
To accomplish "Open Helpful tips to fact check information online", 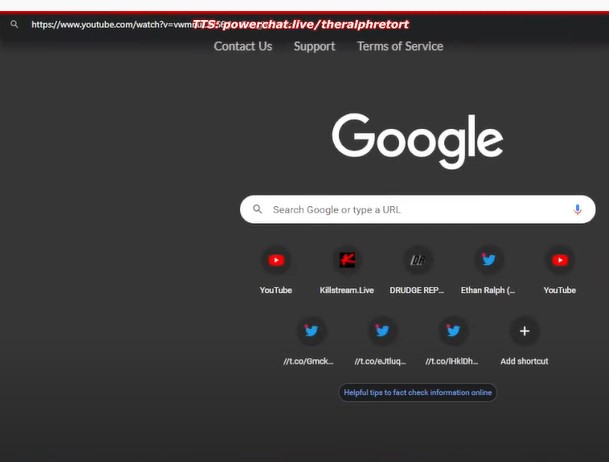I will [418, 393].
